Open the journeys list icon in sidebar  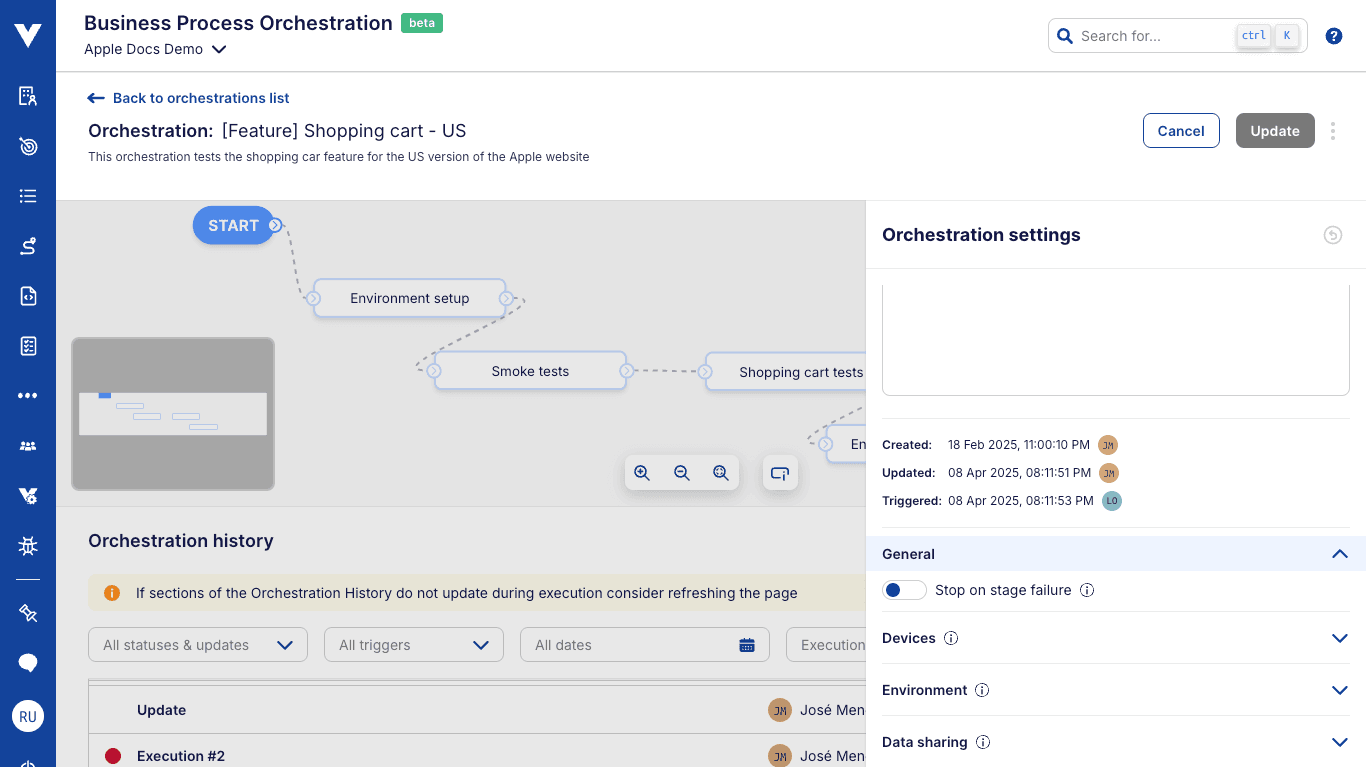pyautogui.click(x=28, y=196)
